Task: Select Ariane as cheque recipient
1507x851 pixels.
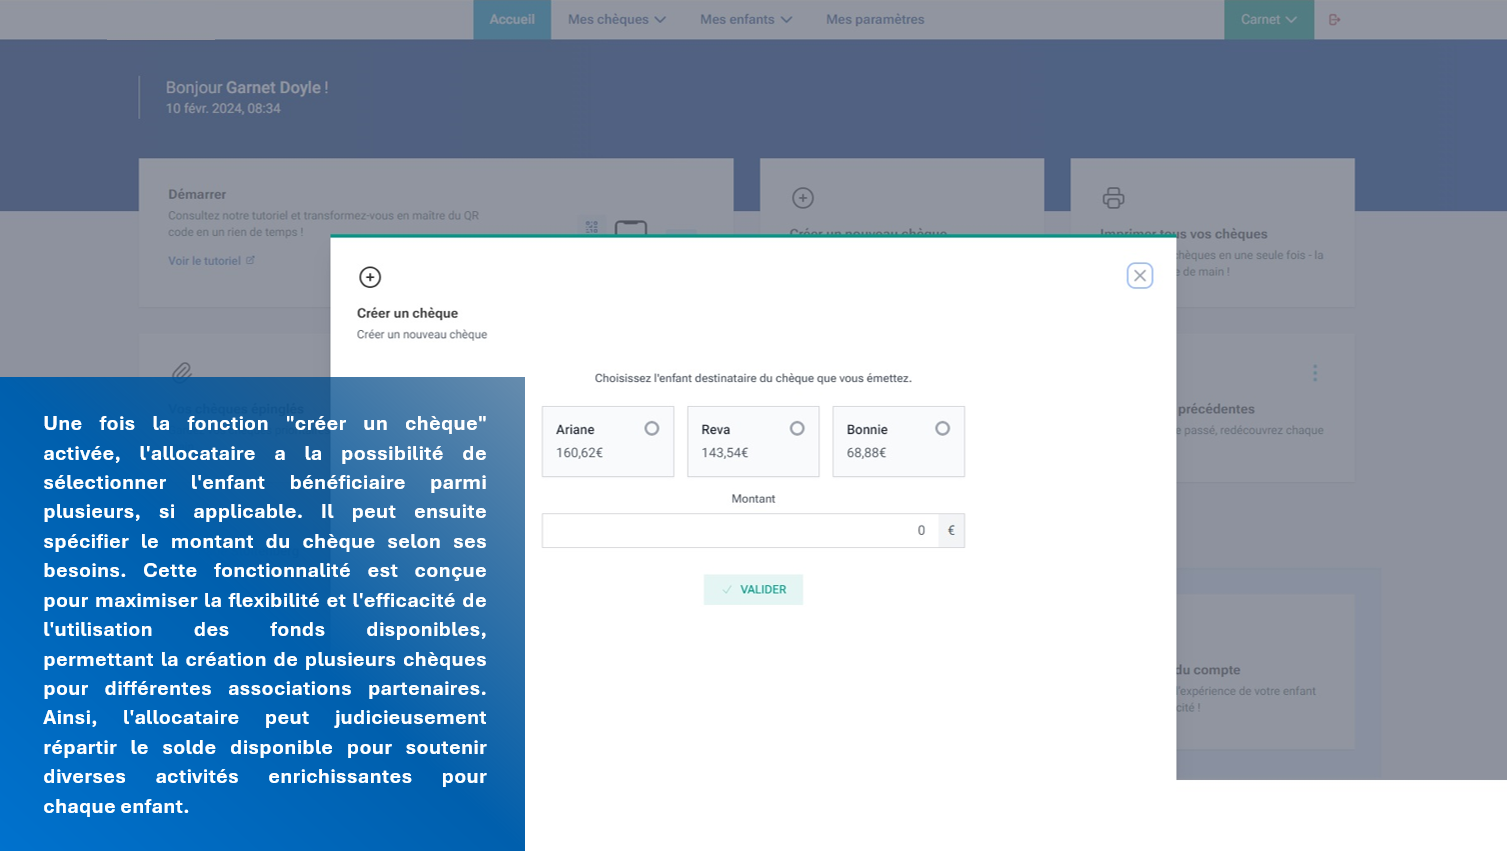Action: [651, 429]
